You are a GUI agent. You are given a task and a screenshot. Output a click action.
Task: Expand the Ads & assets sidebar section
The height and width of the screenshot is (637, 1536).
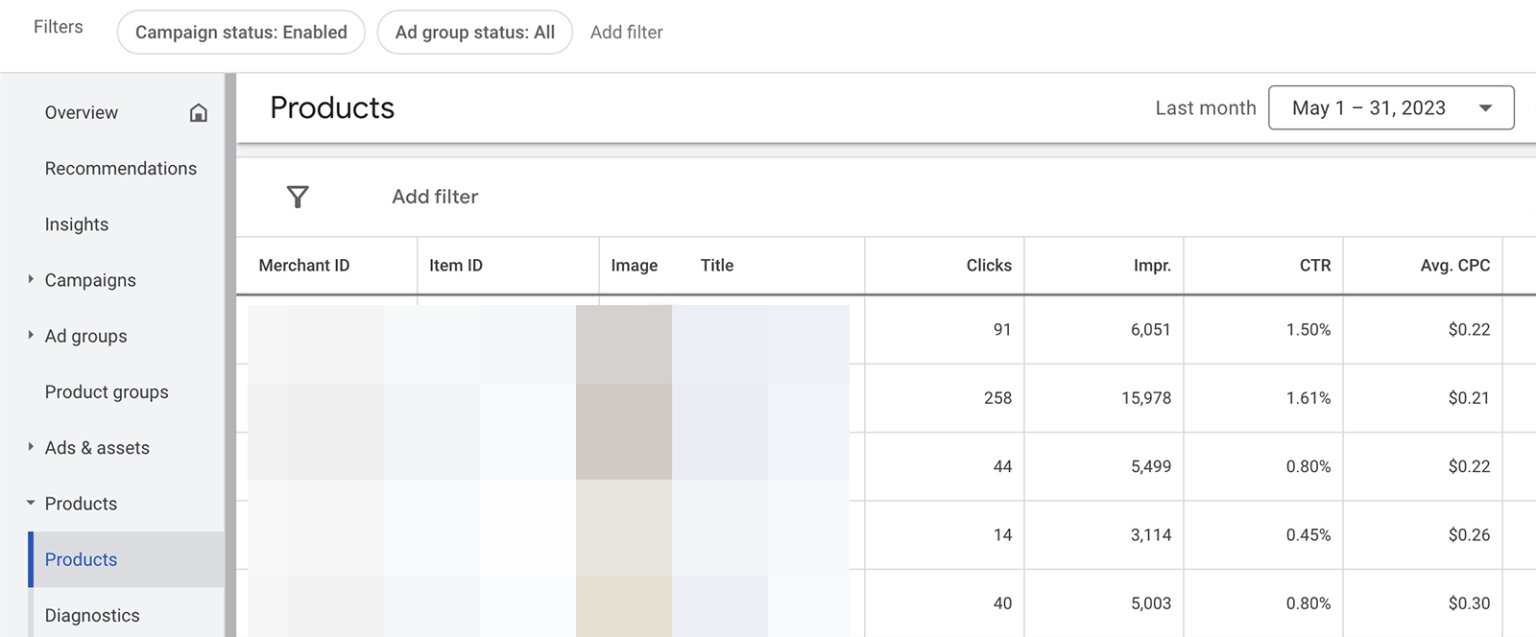point(31,448)
